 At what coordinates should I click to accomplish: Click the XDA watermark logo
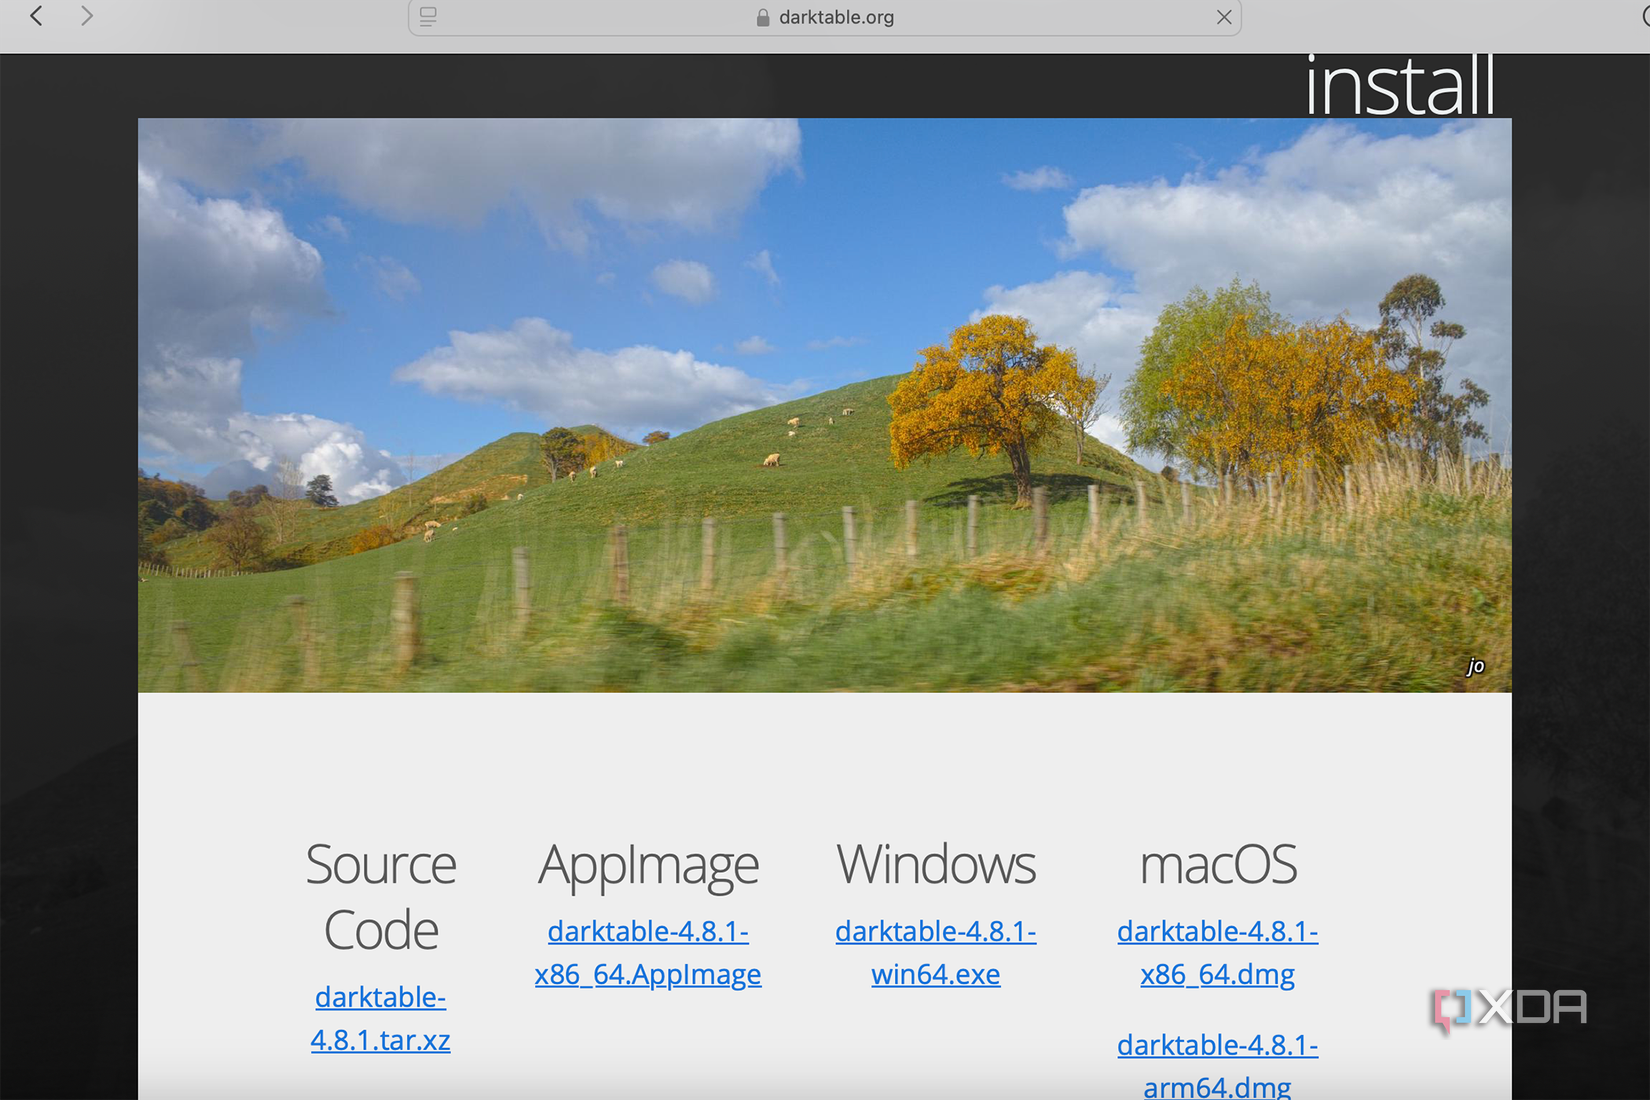click(x=1510, y=1008)
